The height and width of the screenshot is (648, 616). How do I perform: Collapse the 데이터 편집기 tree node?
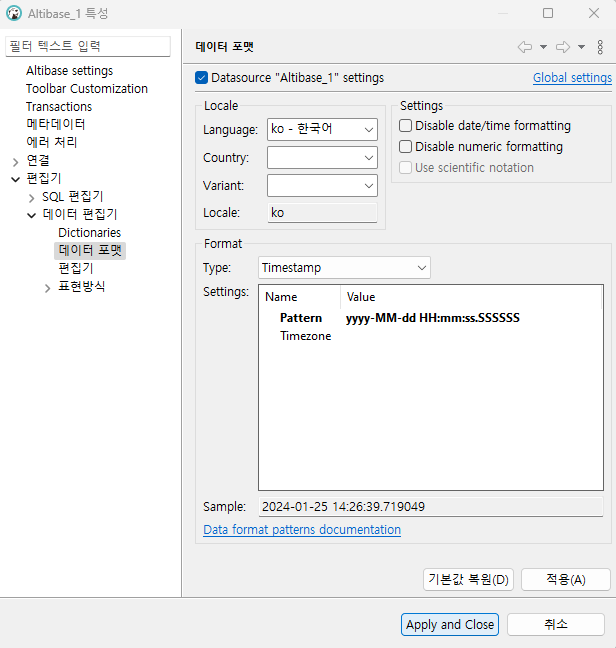tap(31, 215)
